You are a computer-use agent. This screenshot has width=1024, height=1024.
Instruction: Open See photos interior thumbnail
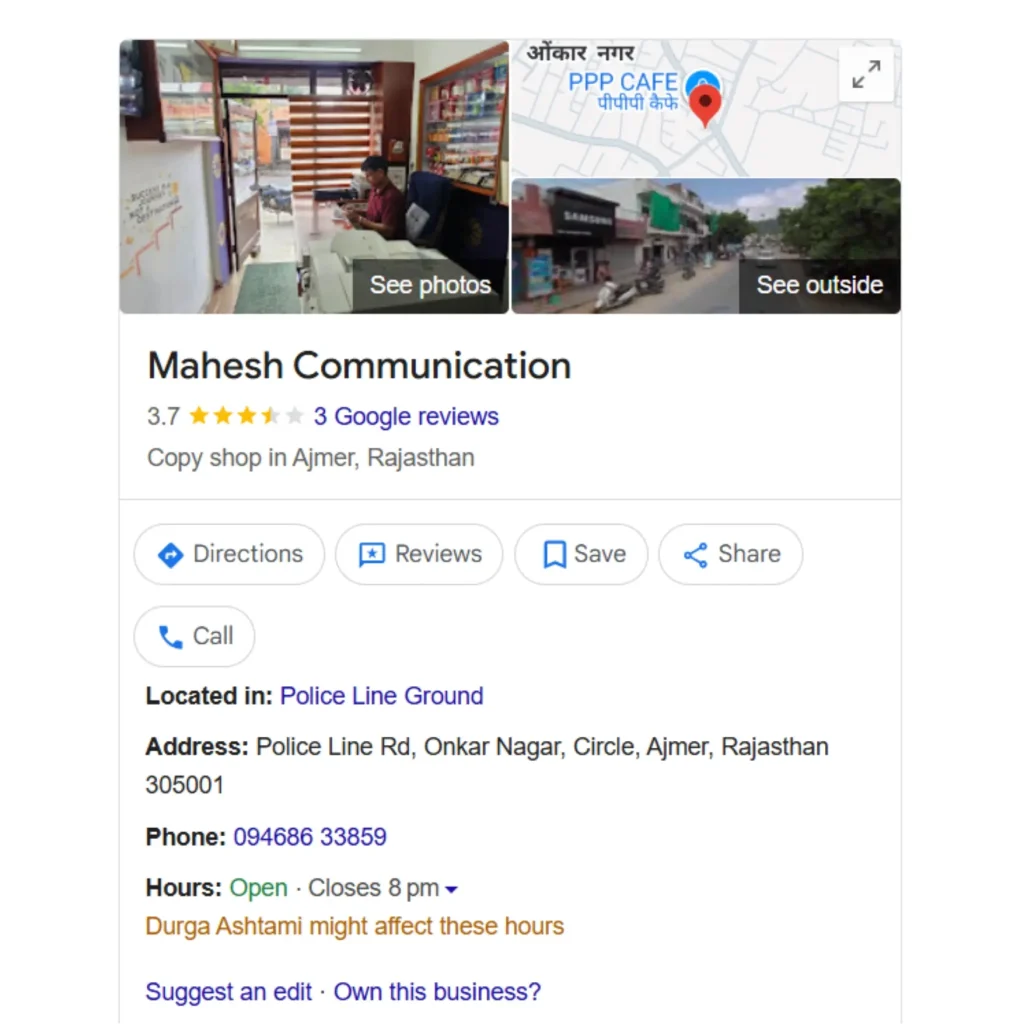coord(314,176)
